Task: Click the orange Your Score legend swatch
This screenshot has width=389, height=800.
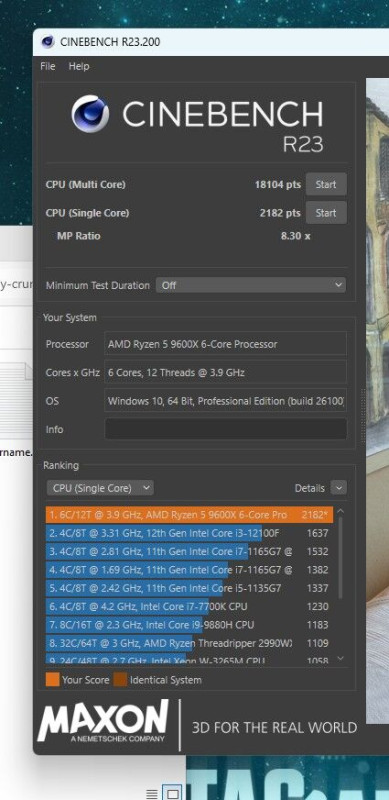Action: tap(52, 680)
